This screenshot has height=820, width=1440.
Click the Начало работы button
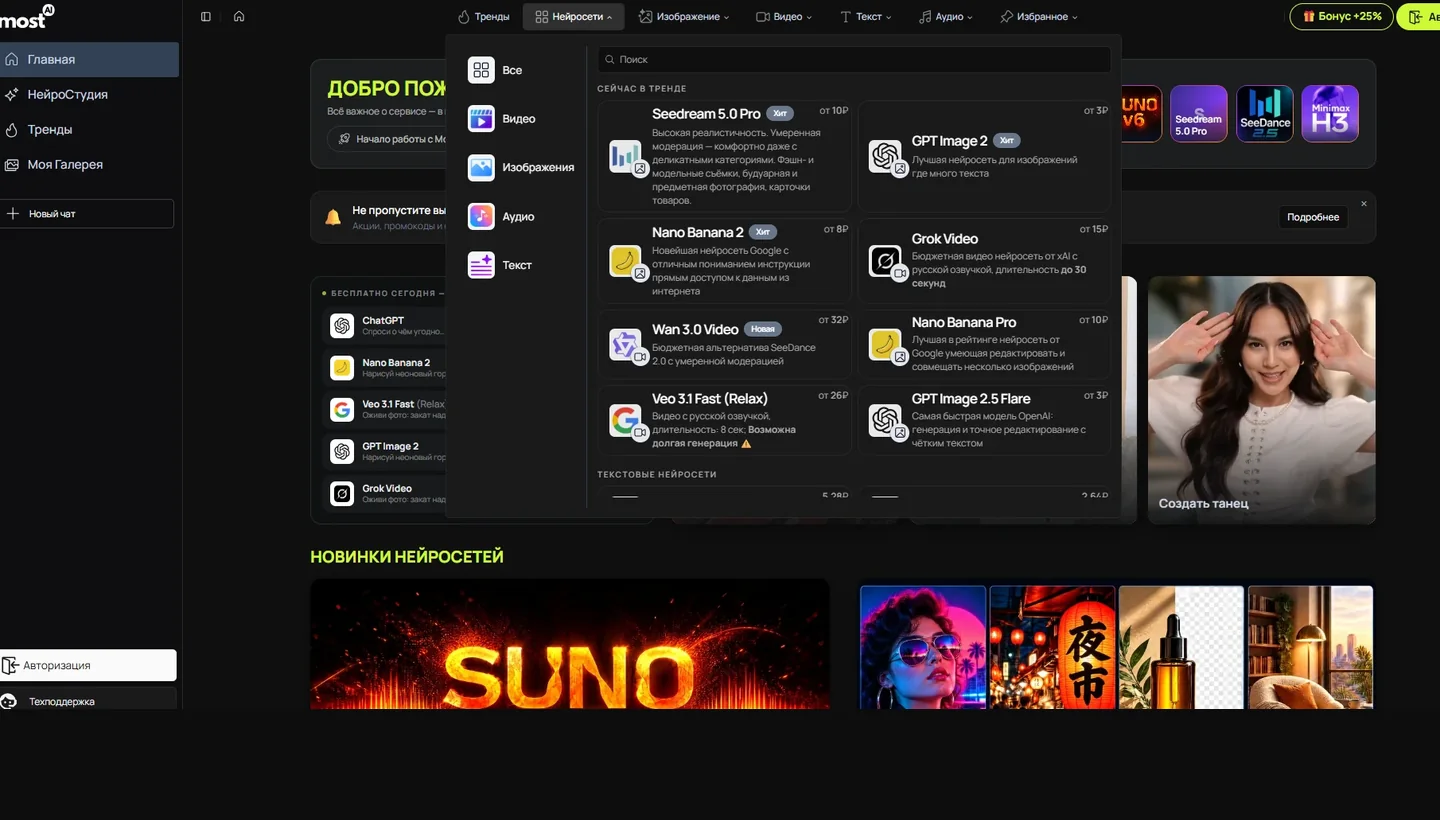tap(386, 139)
